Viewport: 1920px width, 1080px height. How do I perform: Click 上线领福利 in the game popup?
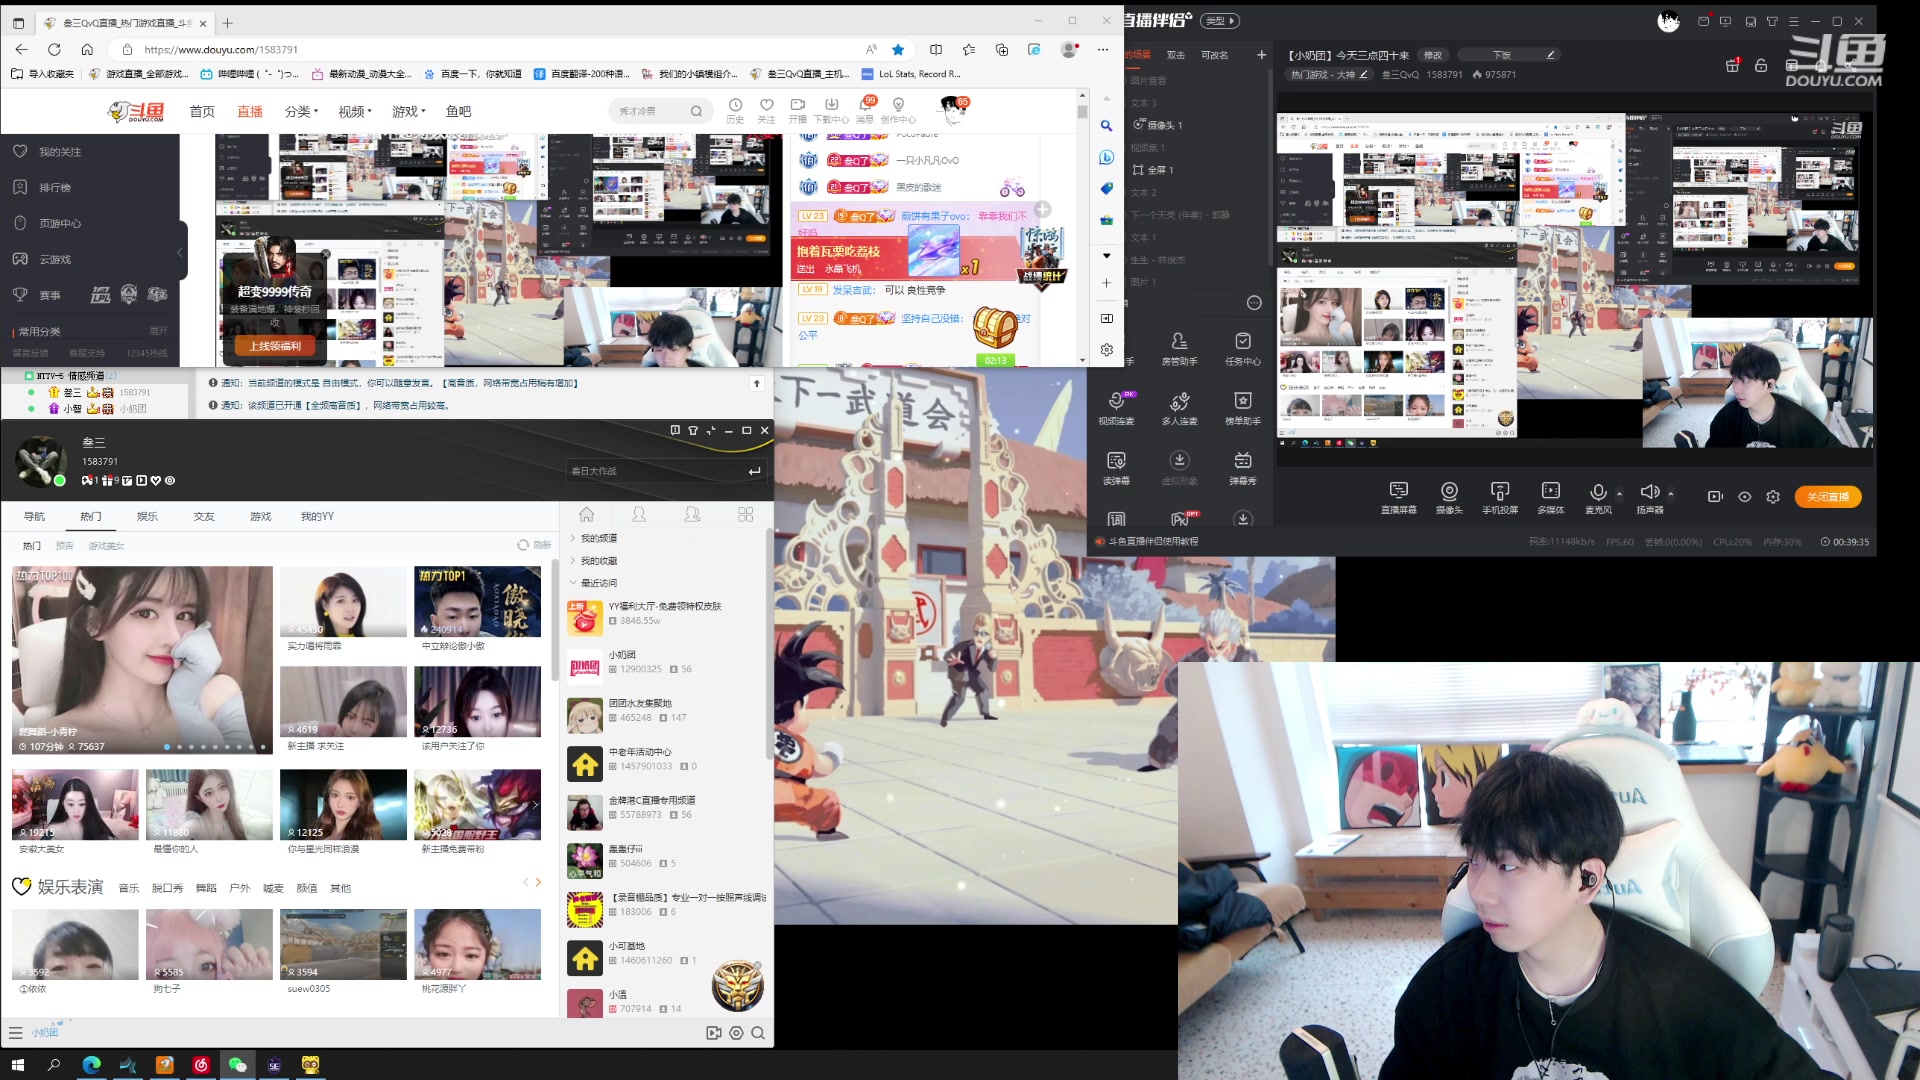point(275,345)
